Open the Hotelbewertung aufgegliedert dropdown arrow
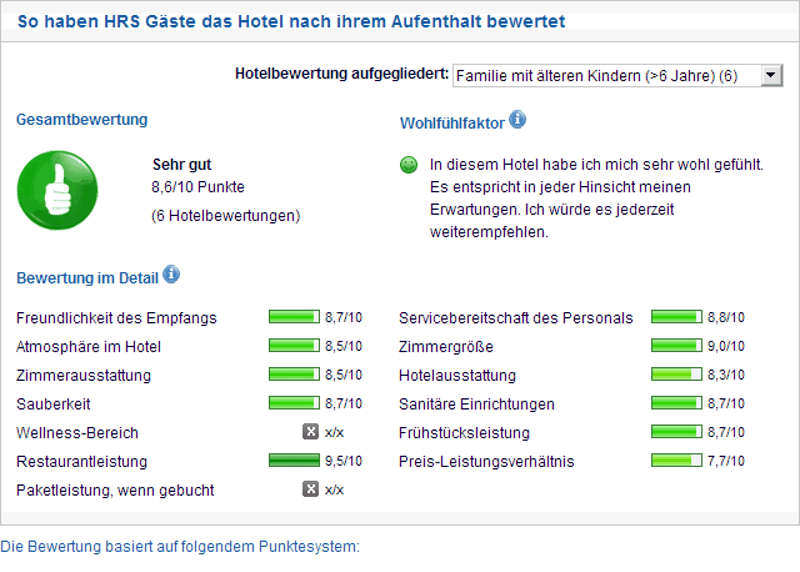 pos(771,75)
